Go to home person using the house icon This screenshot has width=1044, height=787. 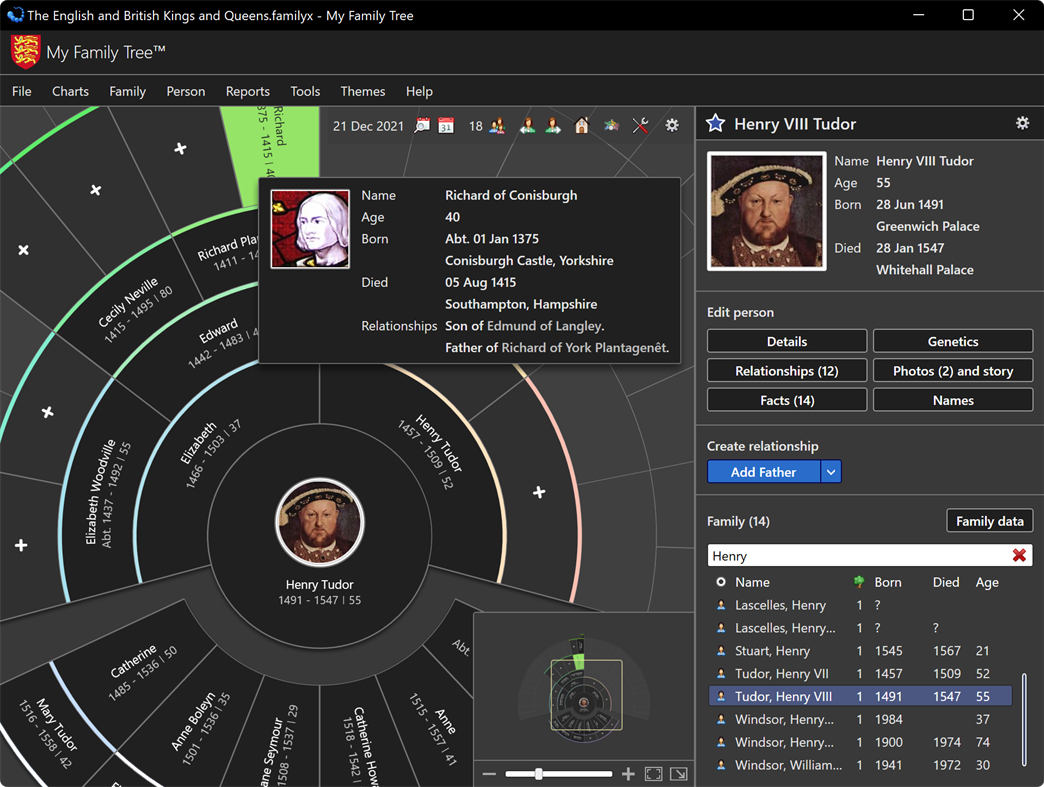pyautogui.click(x=581, y=126)
